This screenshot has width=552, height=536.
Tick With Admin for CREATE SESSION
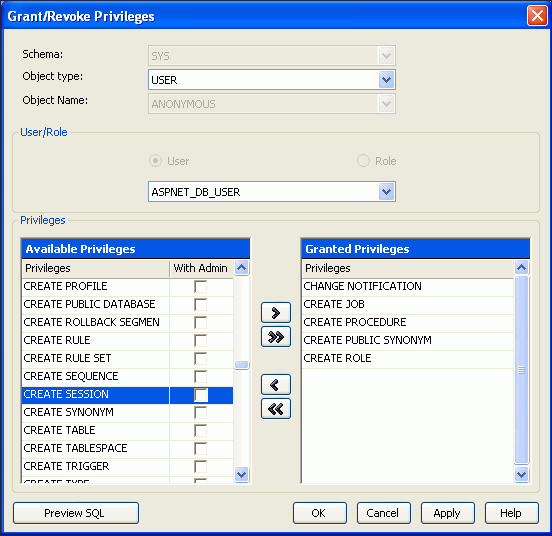click(x=201, y=395)
